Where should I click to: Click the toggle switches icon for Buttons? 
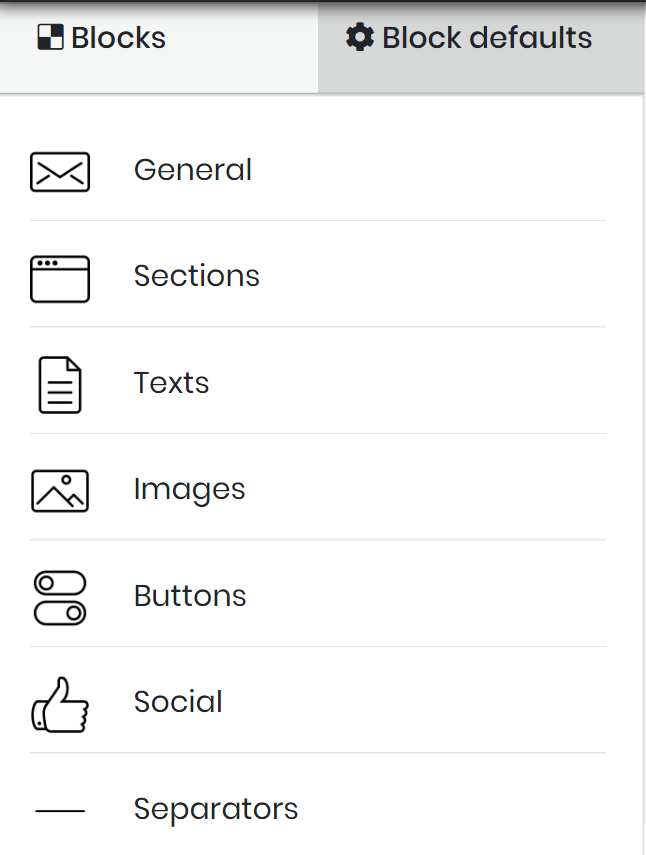click(x=60, y=598)
